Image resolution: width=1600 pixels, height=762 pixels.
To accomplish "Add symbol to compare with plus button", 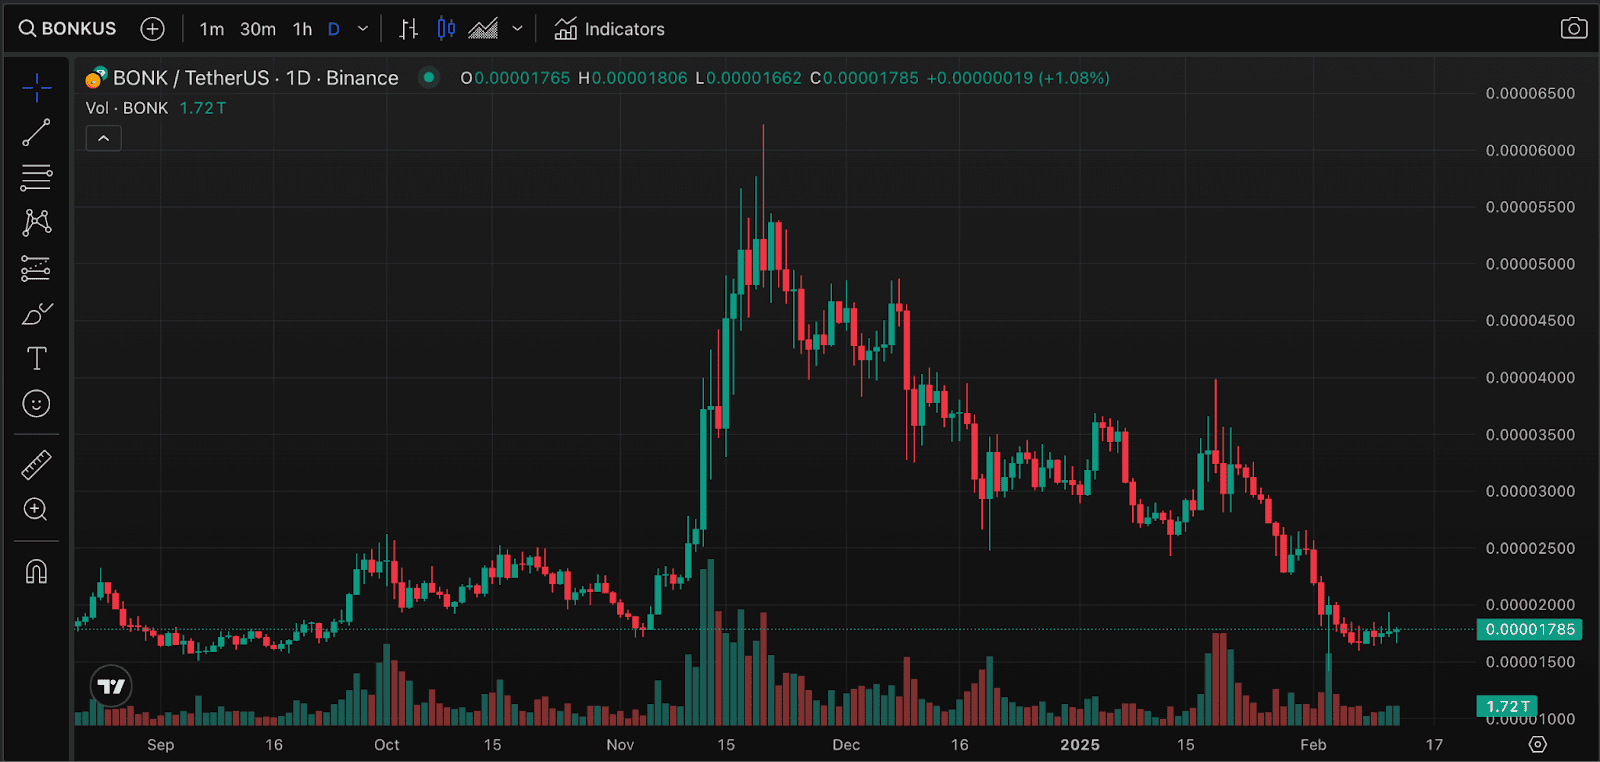I will coord(152,29).
